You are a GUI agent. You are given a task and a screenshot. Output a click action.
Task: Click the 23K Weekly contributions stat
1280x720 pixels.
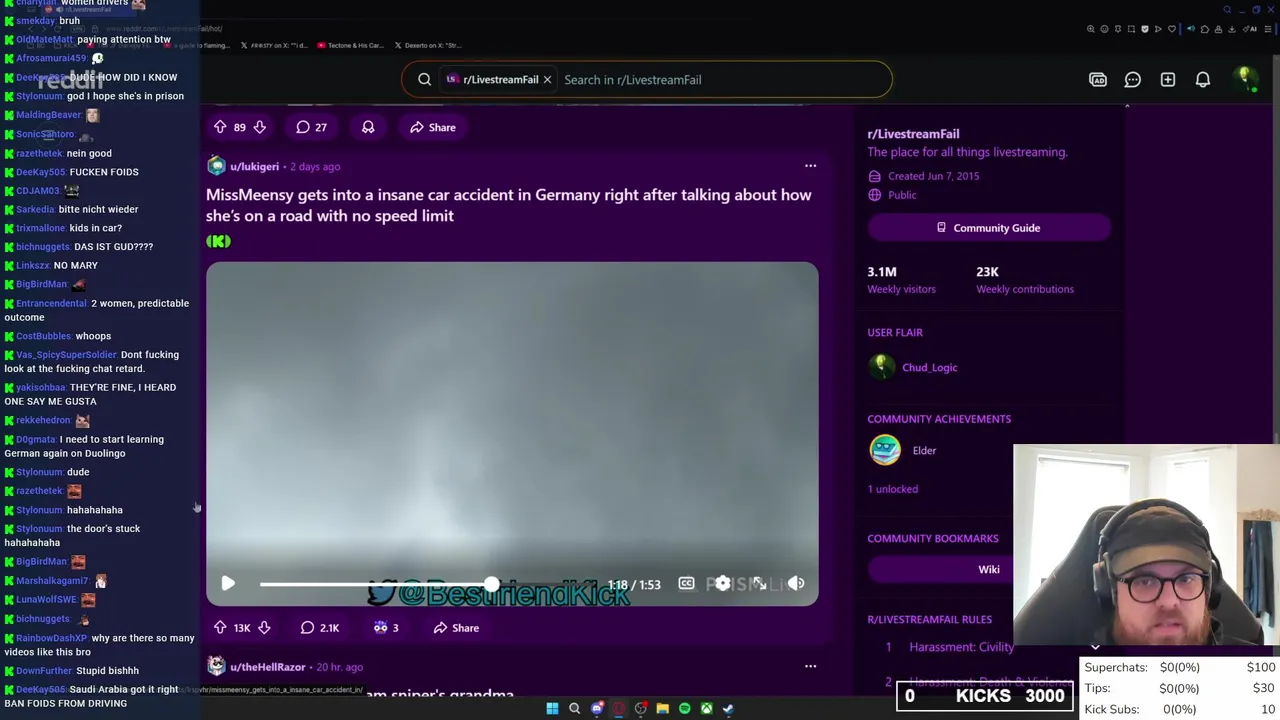pos(1025,280)
